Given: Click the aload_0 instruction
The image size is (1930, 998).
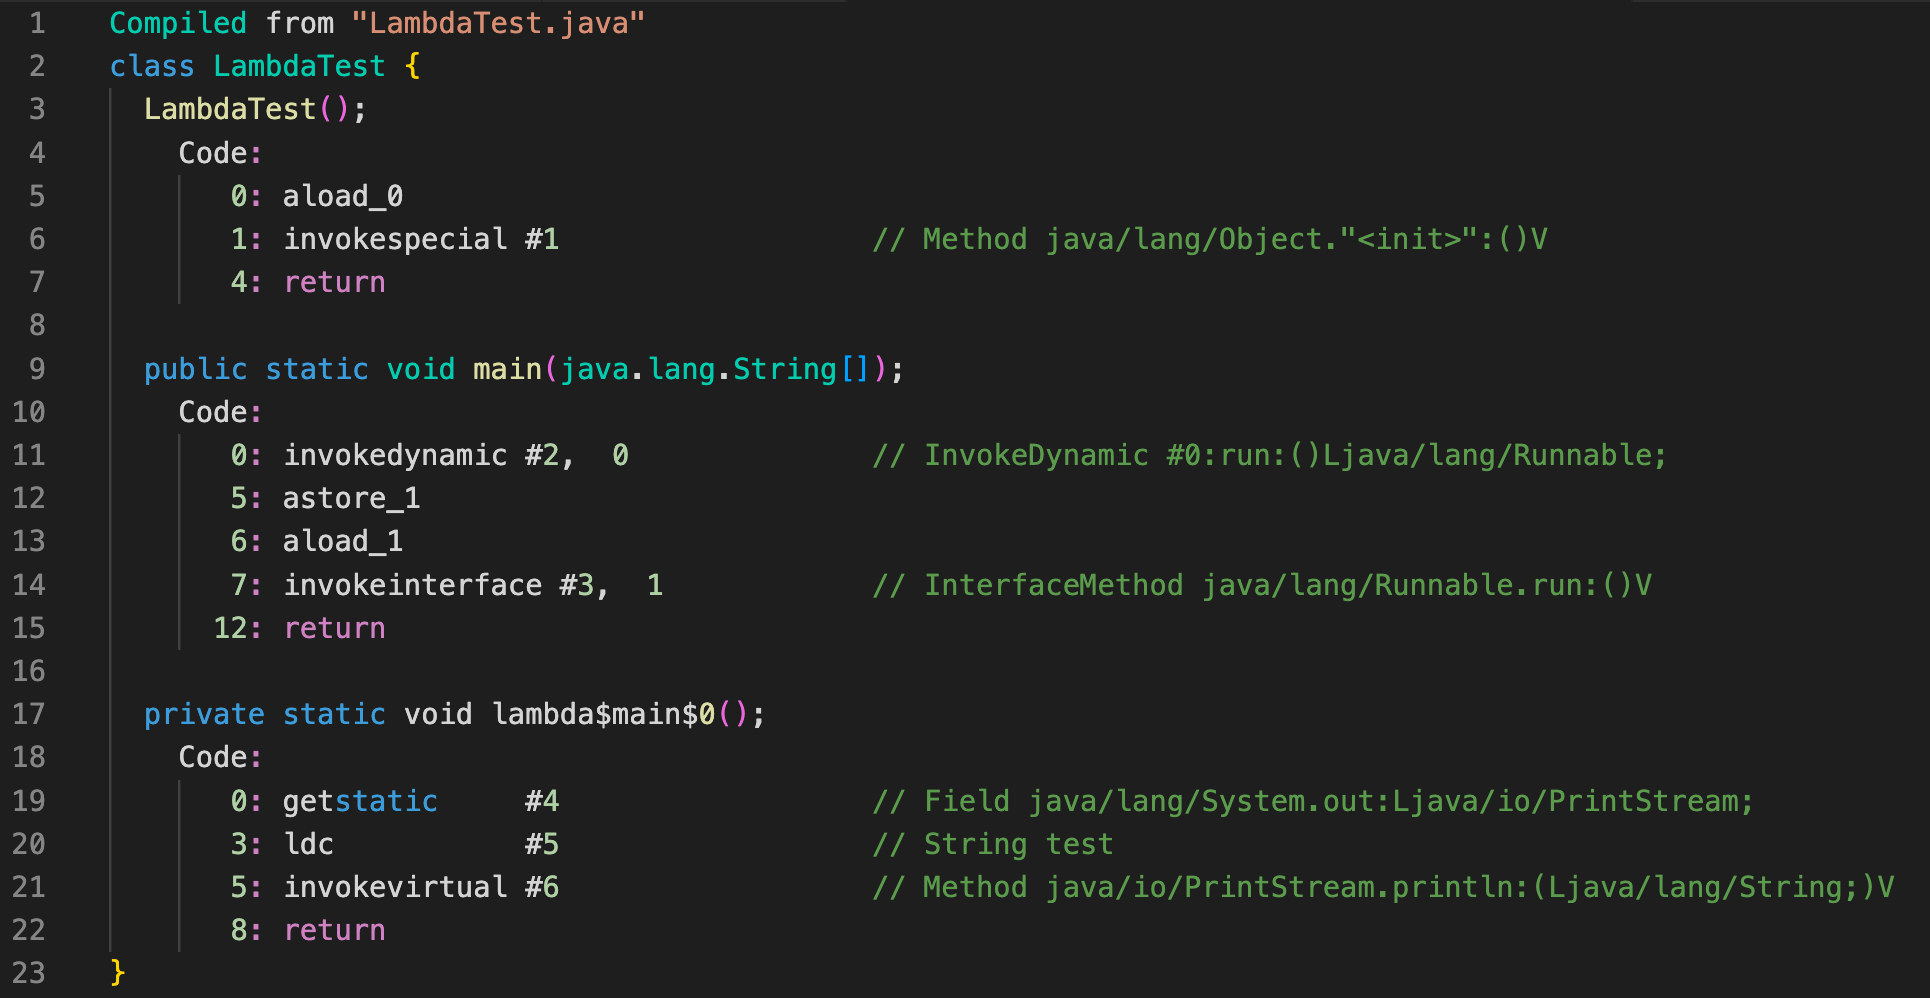Looking at the screenshot, I should point(343,196).
